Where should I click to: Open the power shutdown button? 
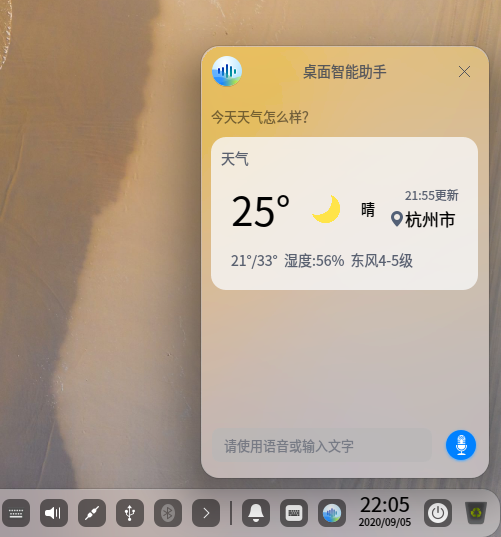(438, 513)
